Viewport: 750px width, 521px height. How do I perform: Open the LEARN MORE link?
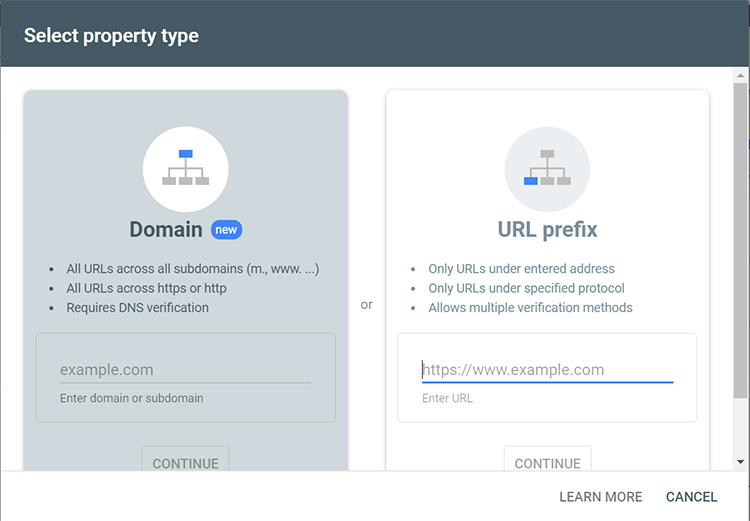click(x=600, y=497)
